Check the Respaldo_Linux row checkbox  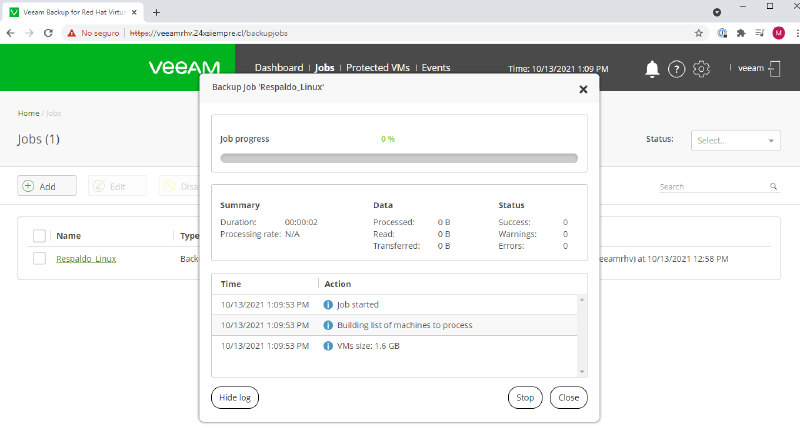point(39,259)
